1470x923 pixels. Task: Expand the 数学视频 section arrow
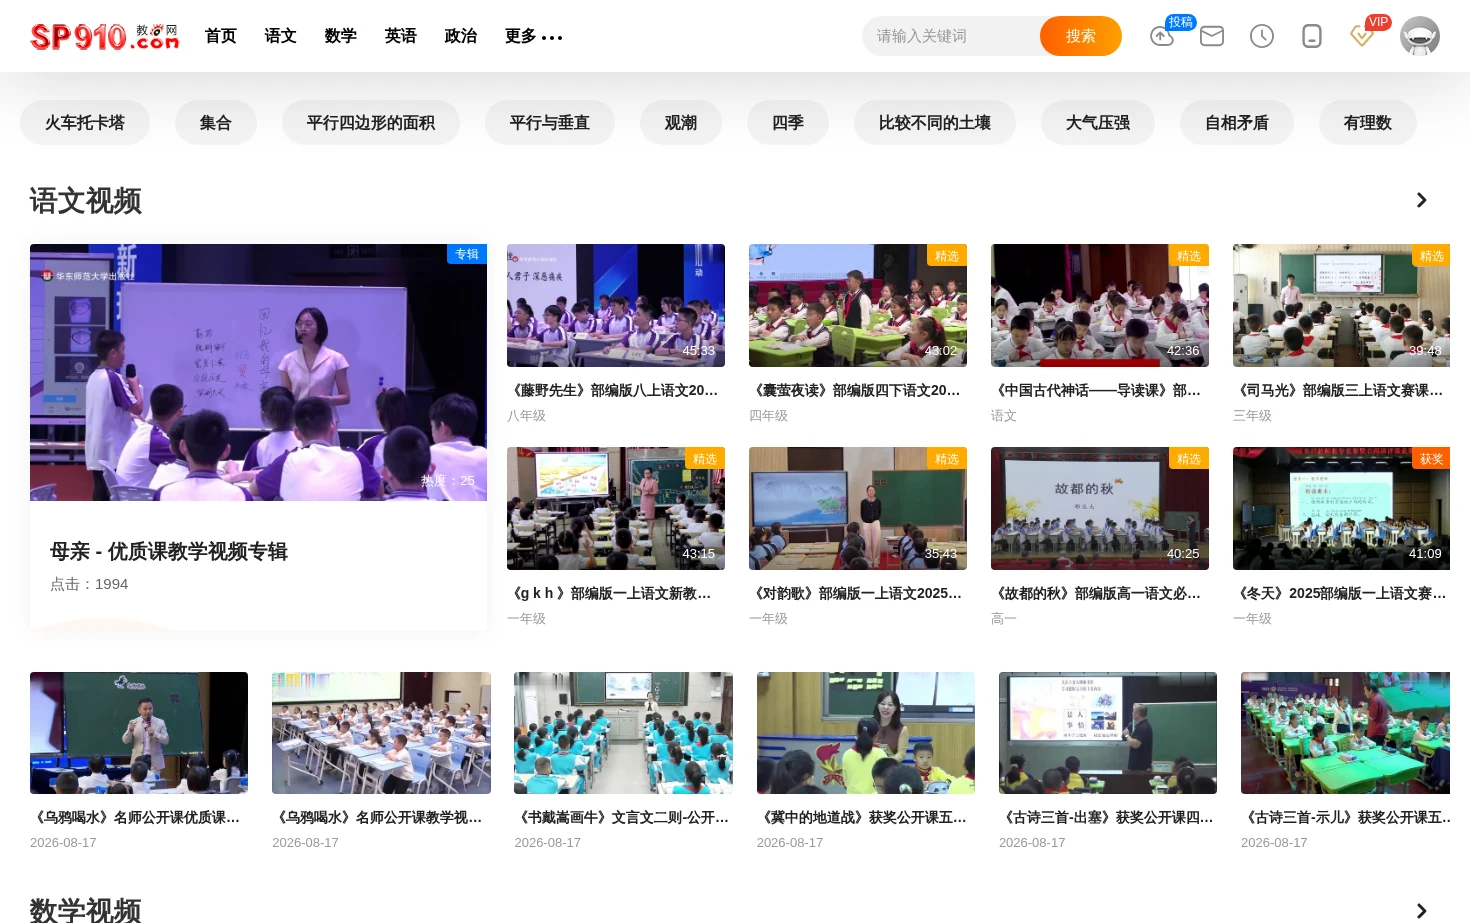point(1421,910)
